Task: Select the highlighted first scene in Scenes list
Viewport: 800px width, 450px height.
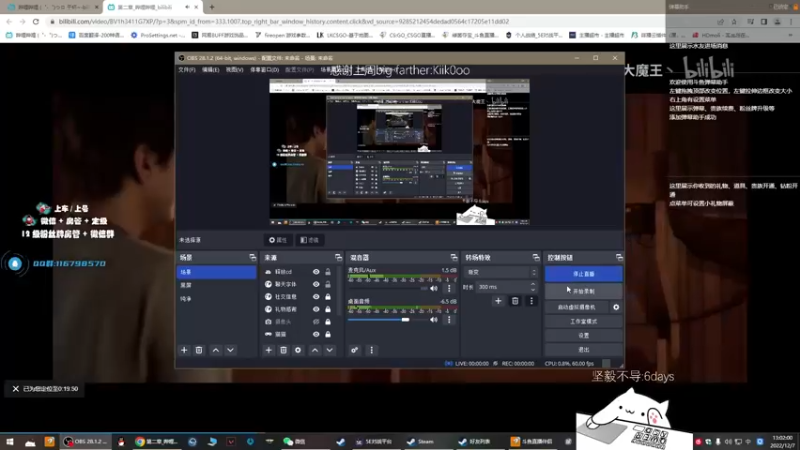Action: (x=216, y=272)
